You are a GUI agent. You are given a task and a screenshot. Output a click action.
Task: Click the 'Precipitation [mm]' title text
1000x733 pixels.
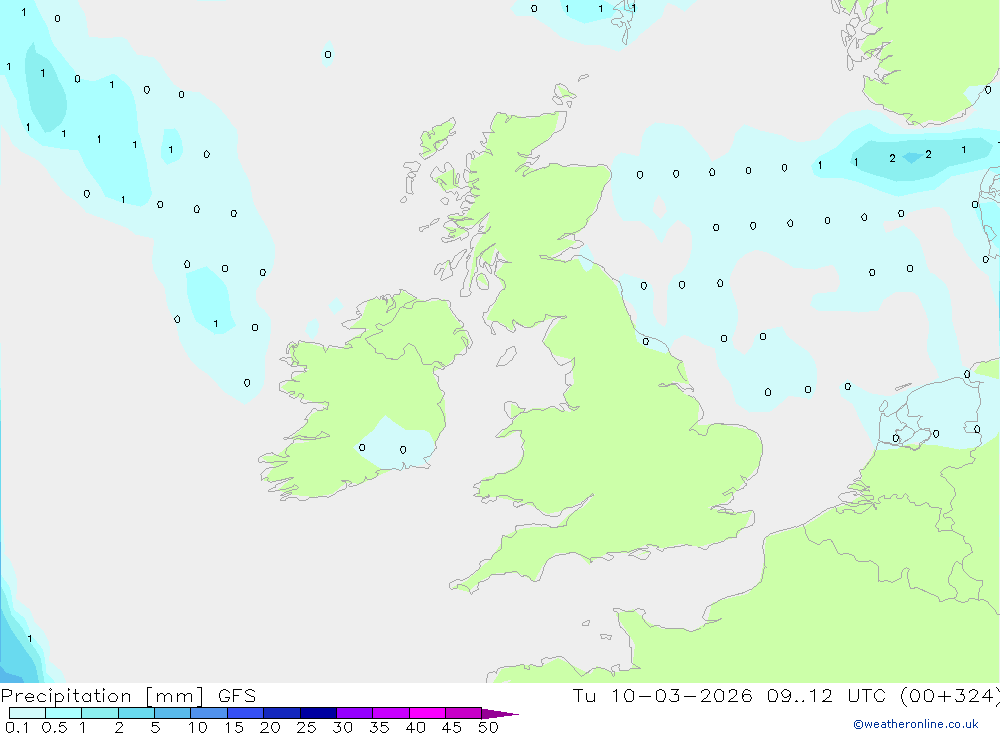pos(102,696)
